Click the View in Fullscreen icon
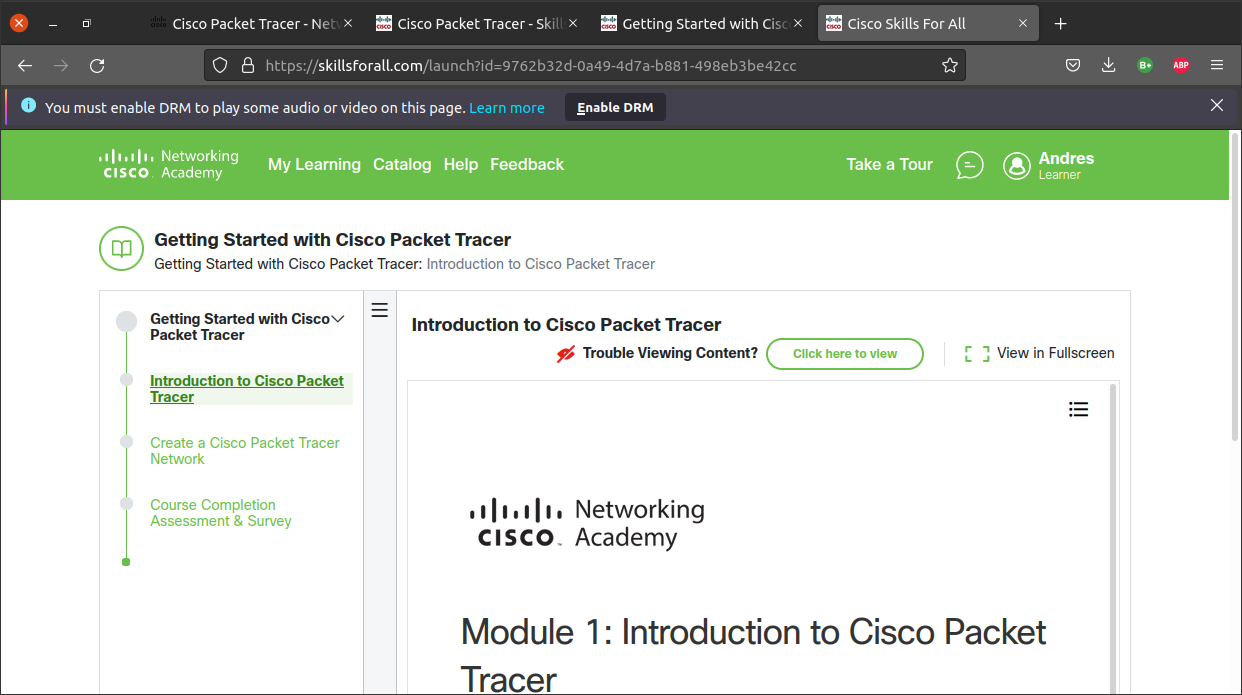Viewport: 1242px width, 695px height. (976, 353)
